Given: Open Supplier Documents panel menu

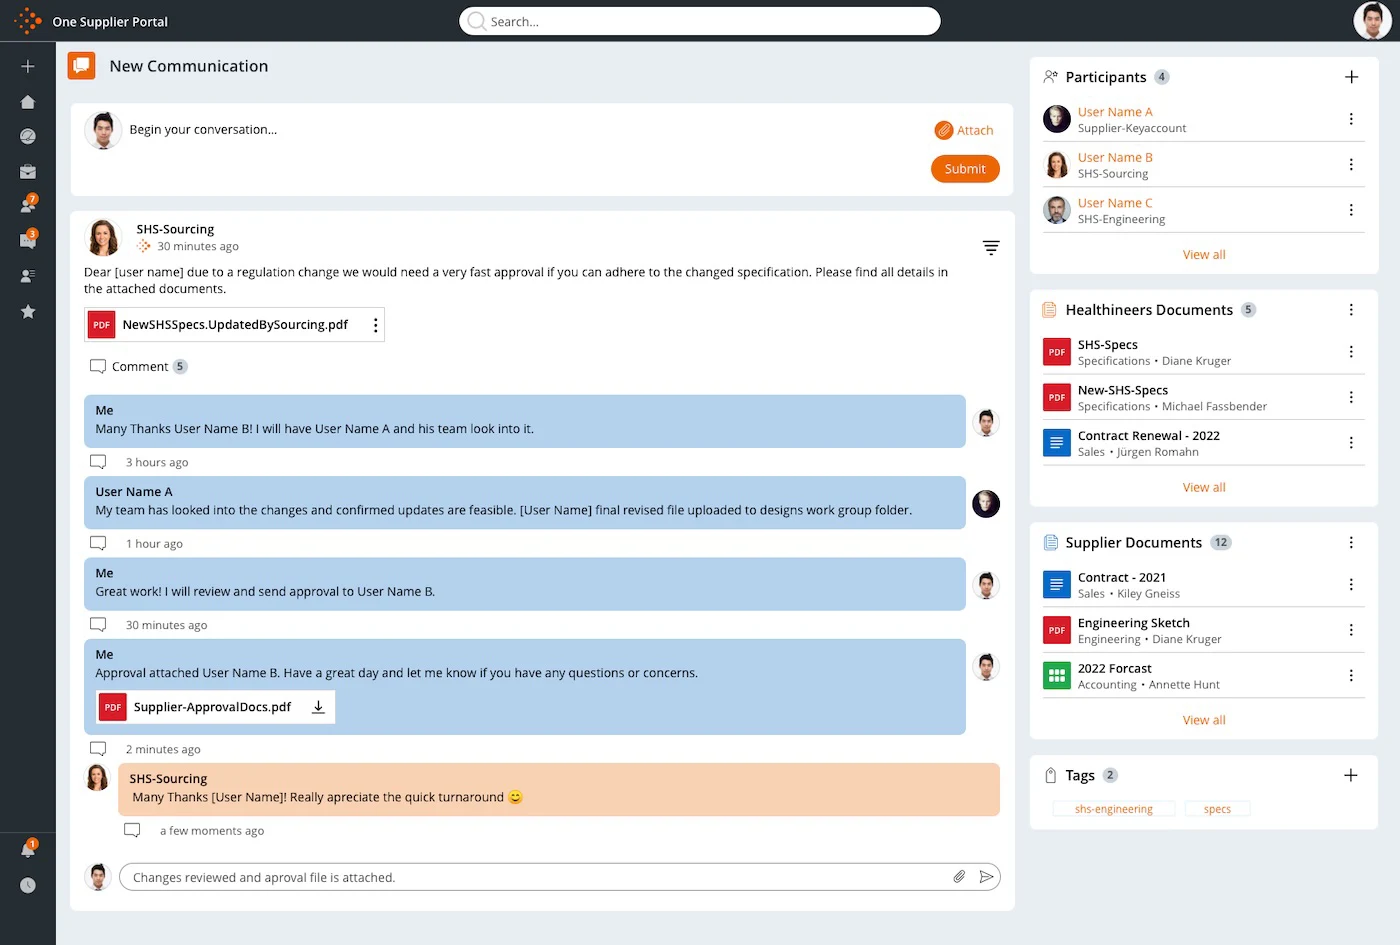Looking at the screenshot, I should coord(1351,543).
